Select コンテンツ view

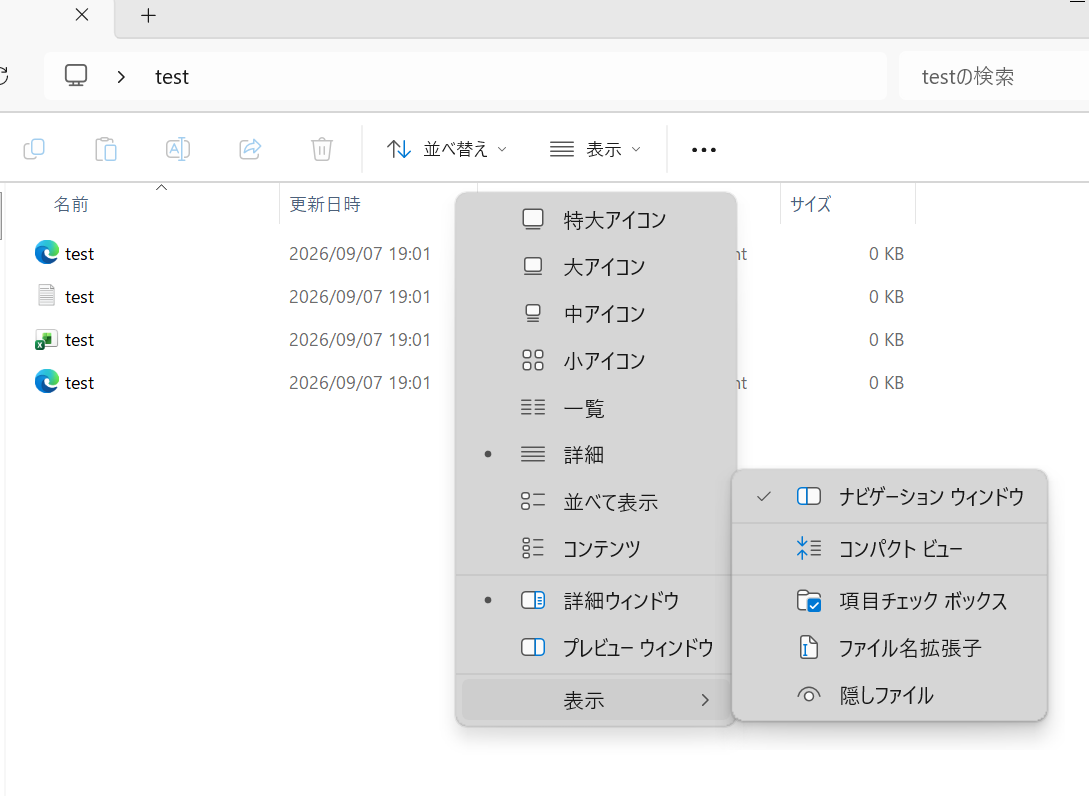(x=596, y=549)
